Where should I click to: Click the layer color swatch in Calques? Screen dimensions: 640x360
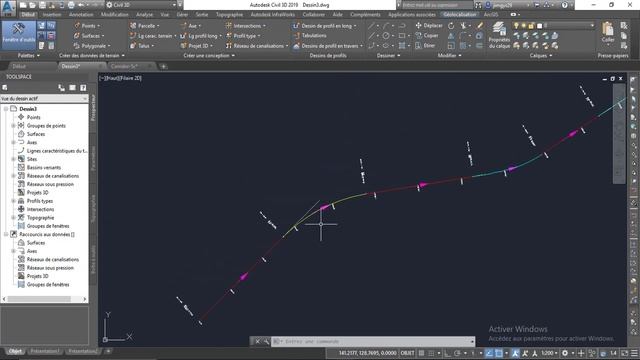point(539,26)
